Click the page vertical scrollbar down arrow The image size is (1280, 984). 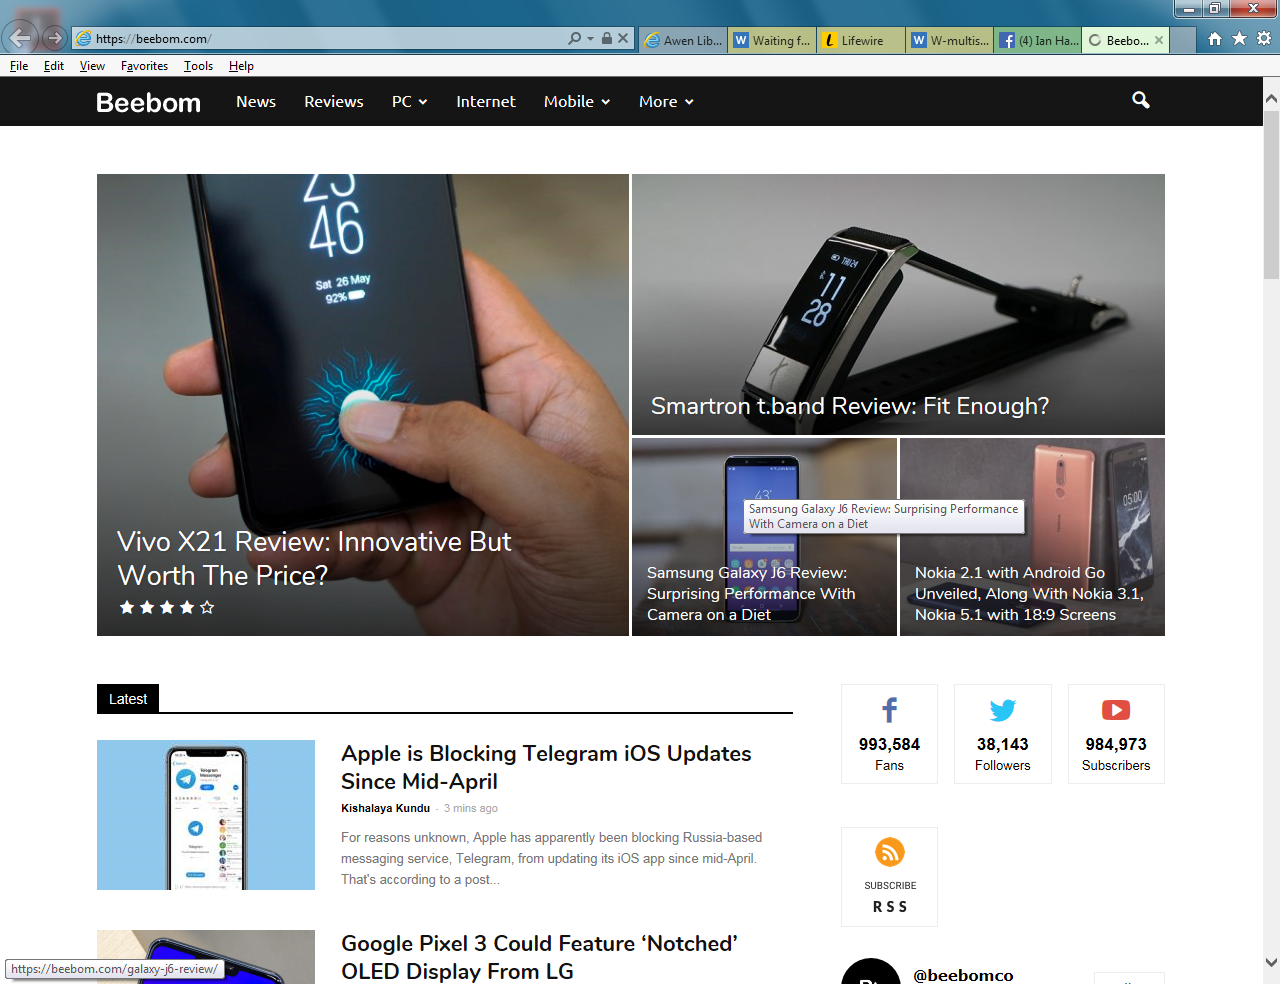(1271, 962)
